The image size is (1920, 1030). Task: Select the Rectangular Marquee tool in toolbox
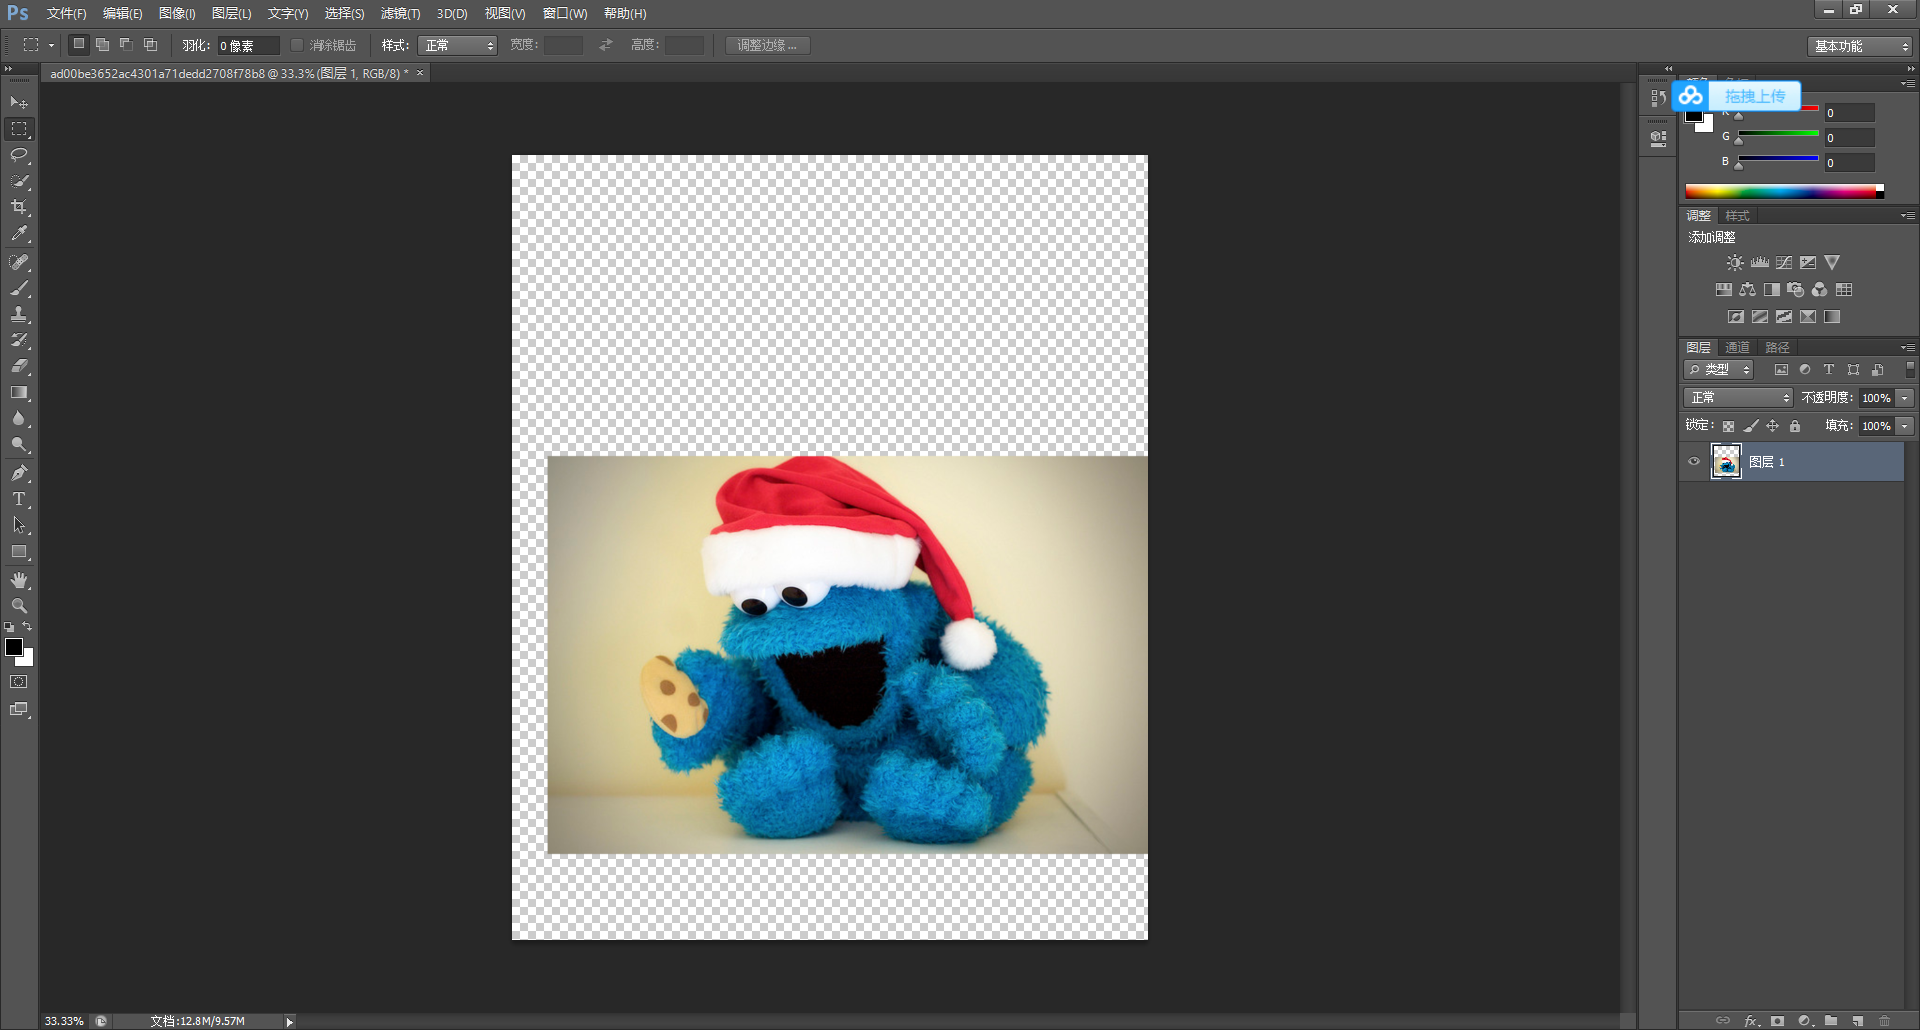[x=19, y=129]
